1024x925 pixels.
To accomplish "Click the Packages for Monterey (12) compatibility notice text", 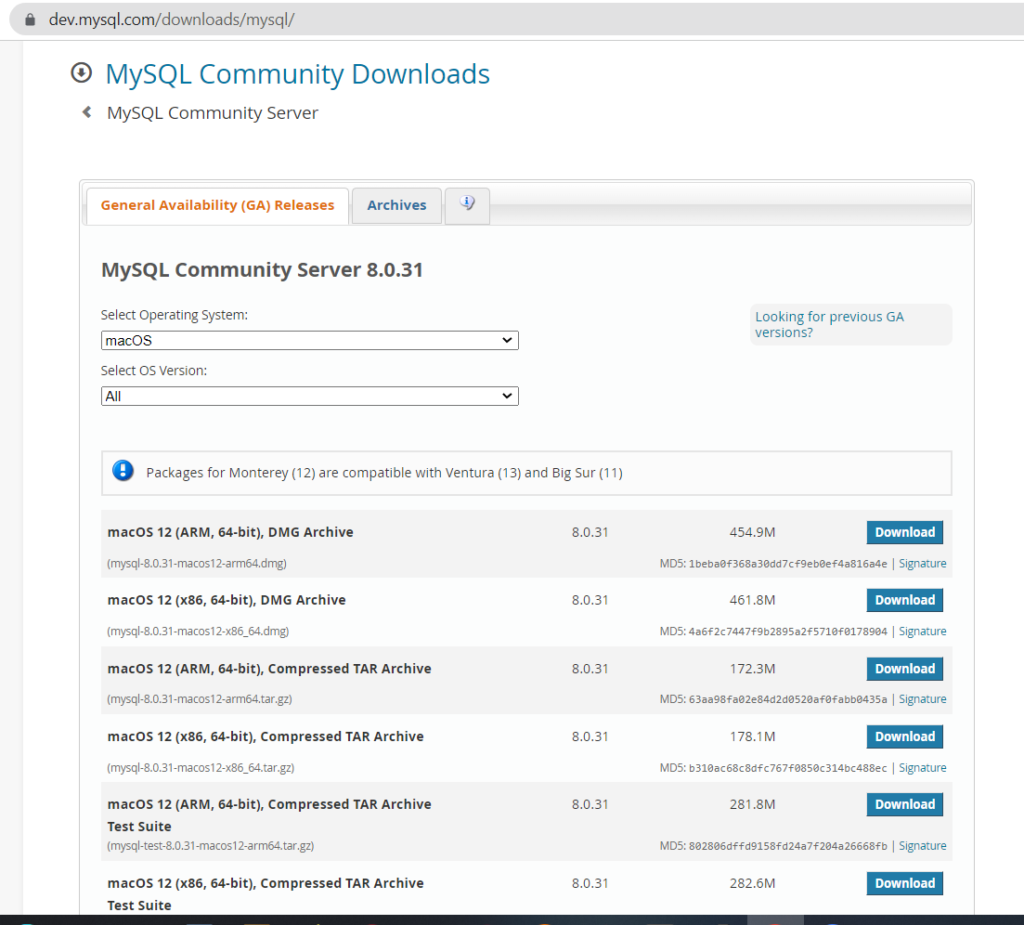I will pos(384,473).
